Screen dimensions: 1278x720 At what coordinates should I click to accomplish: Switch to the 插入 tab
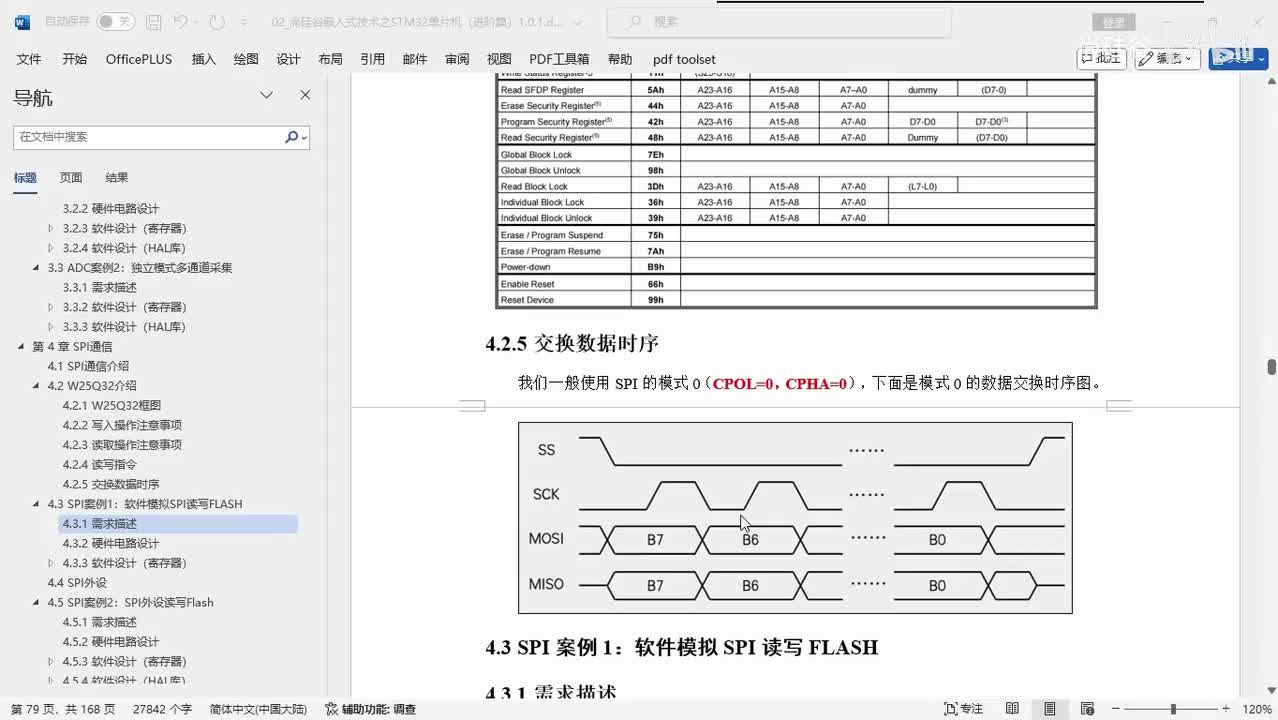(204, 59)
